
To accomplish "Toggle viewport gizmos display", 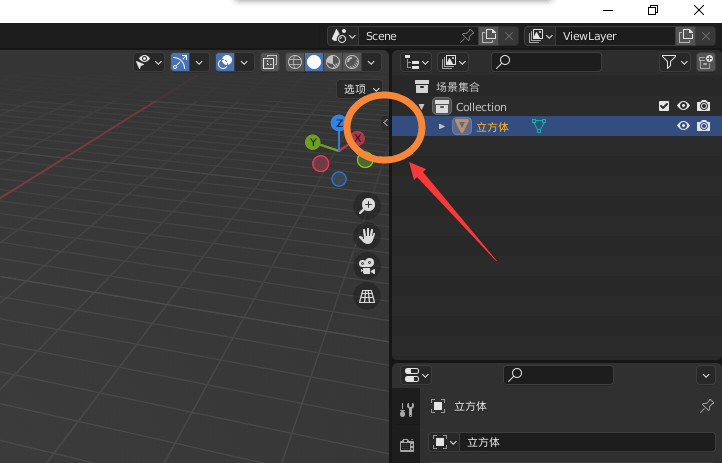I will 180,62.
